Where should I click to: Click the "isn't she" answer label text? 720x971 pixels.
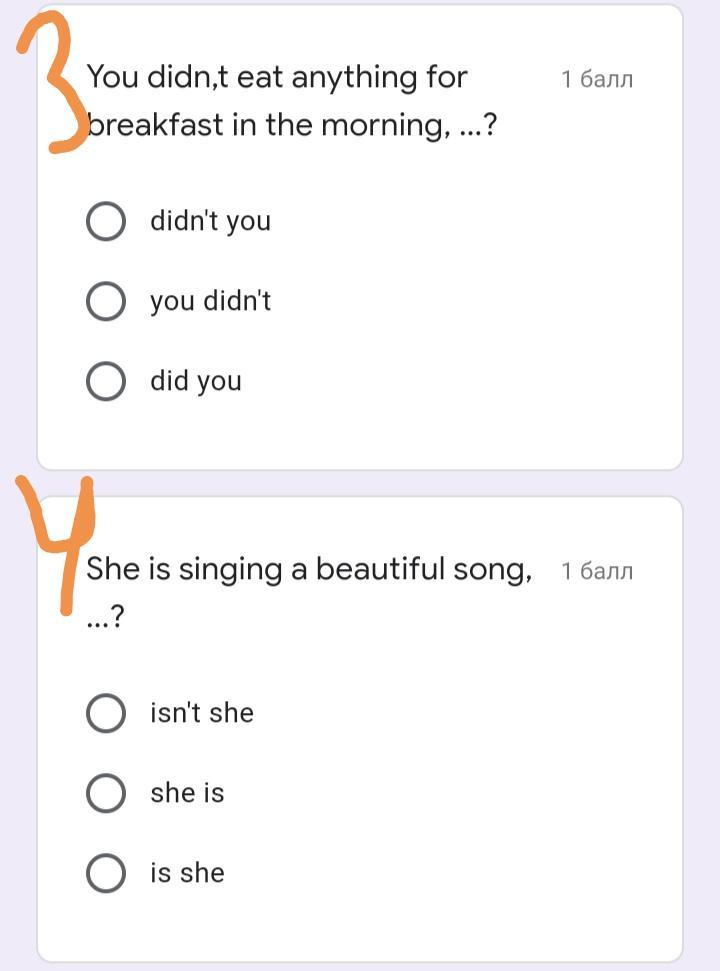pyautogui.click(x=202, y=713)
